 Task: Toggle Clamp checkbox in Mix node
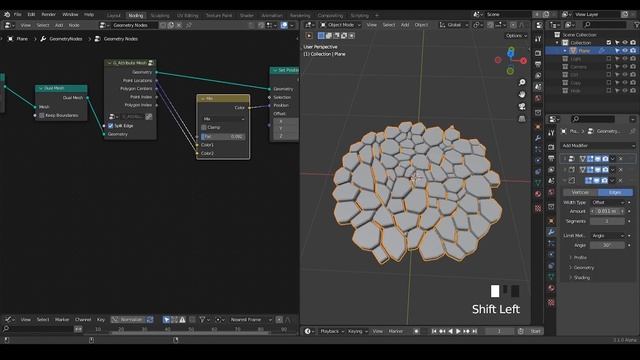click(x=204, y=127)
